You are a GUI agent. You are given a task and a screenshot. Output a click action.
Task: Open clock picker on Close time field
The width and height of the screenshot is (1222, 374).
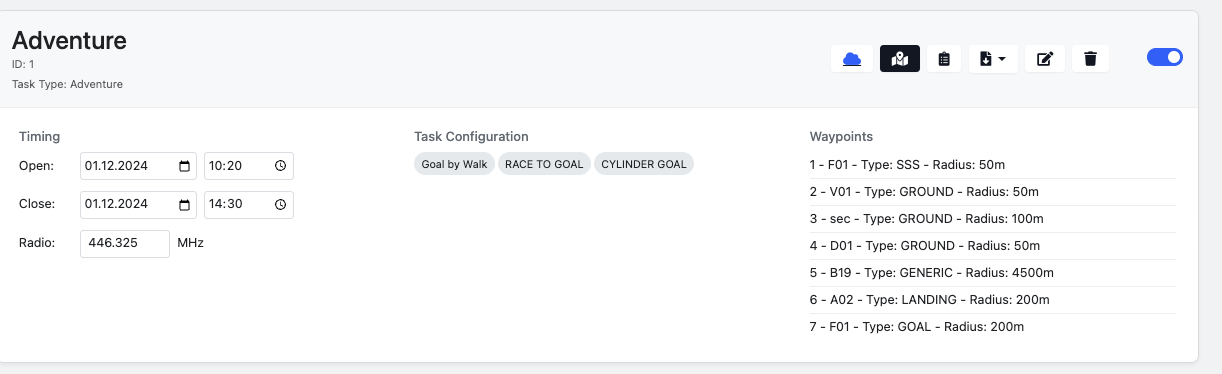pyautogui.click(x=281, y=205)
